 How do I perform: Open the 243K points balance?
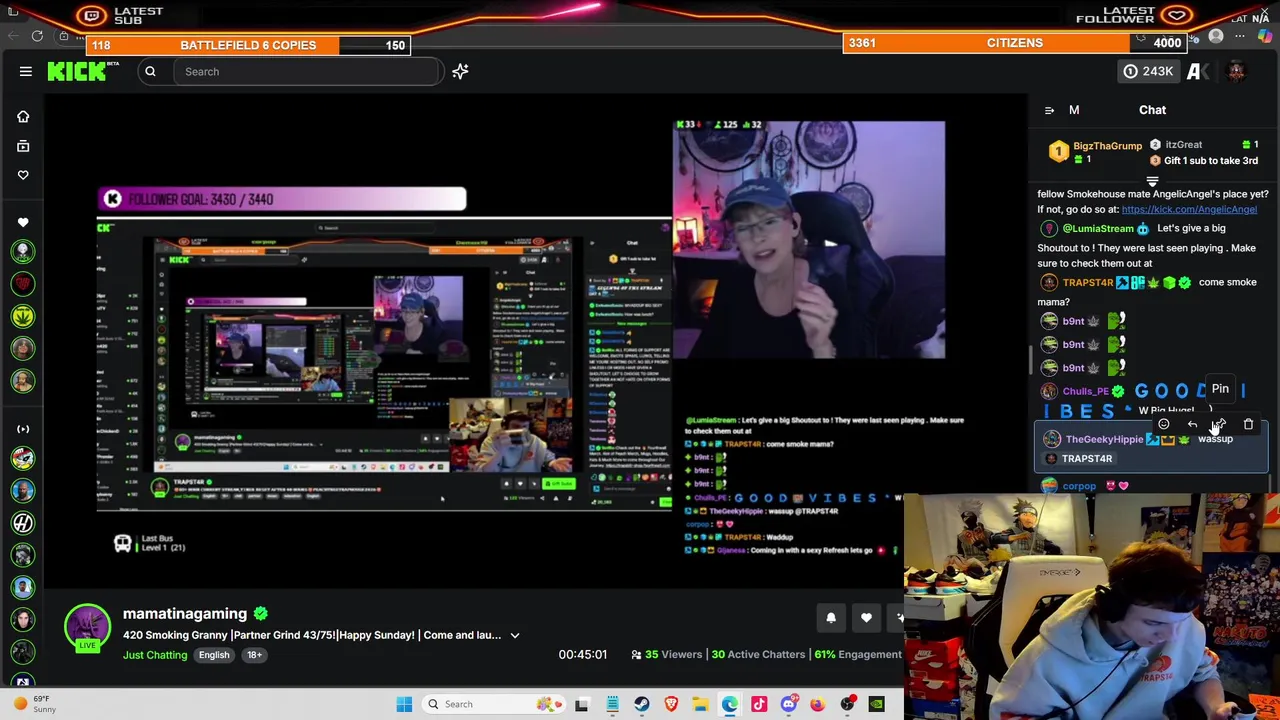(1147, 71)
